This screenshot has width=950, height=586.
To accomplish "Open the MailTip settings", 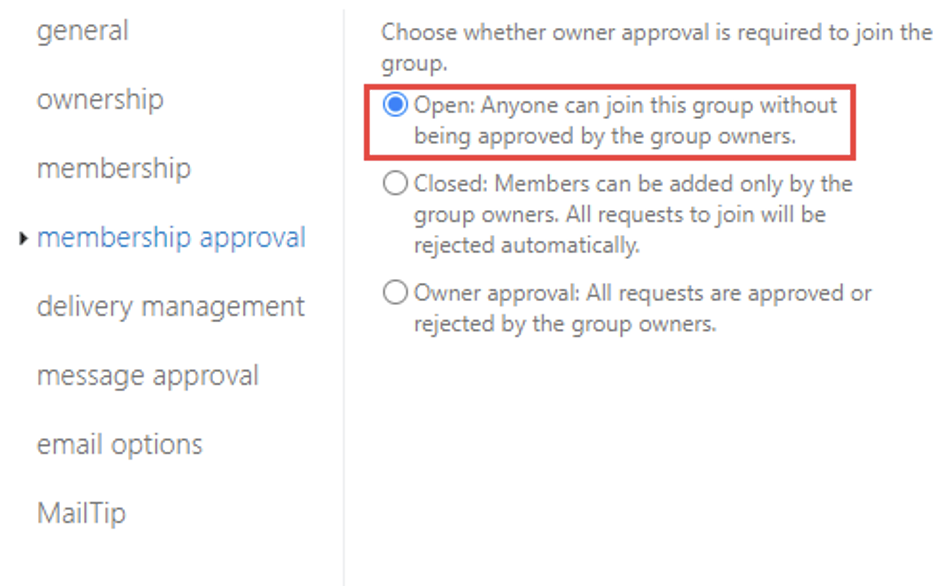I will point(81,513).
